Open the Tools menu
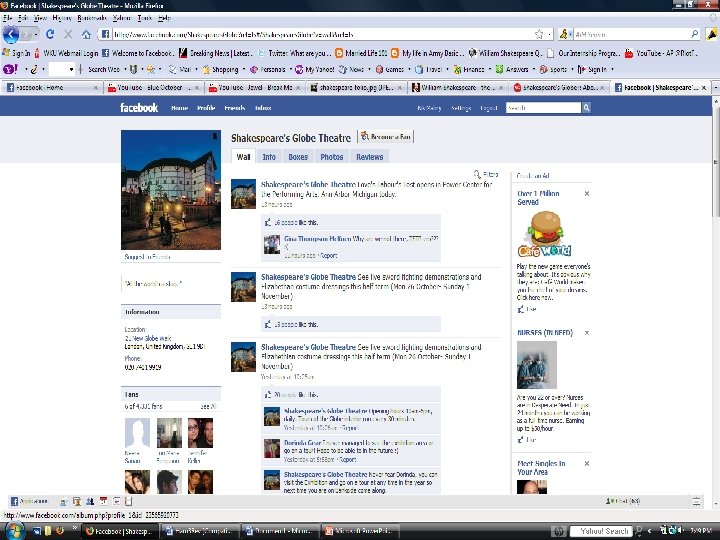 click(144, 18)
